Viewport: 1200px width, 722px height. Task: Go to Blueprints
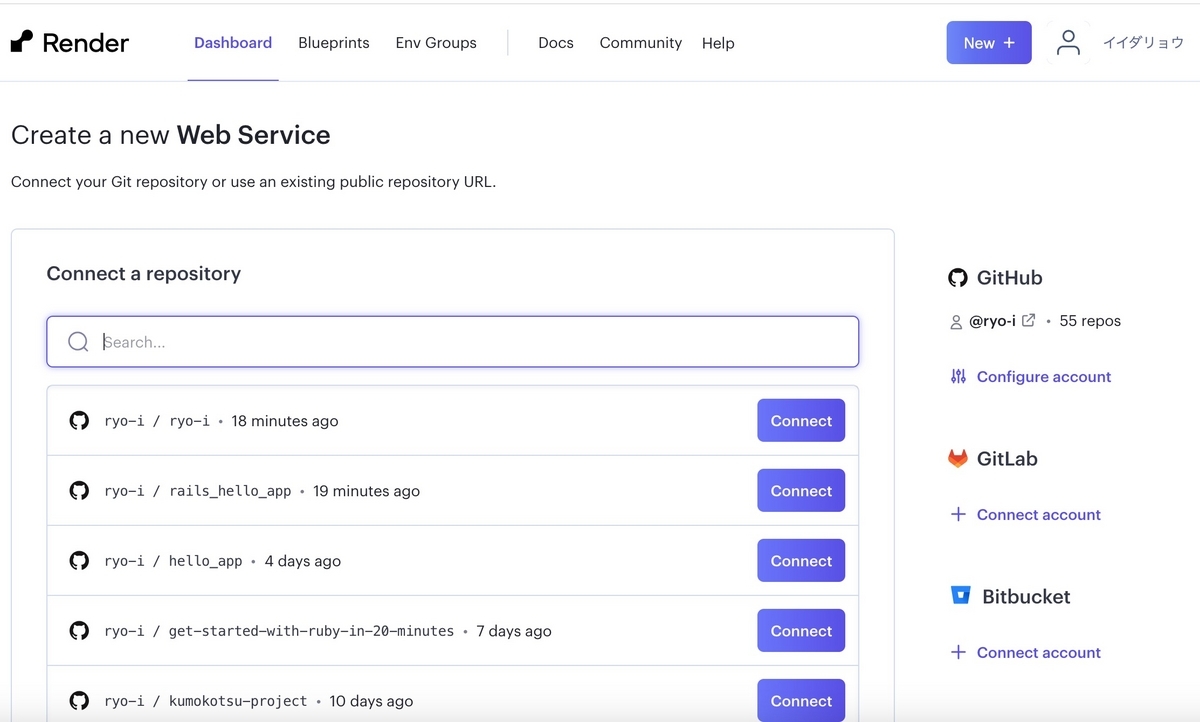(334, 43)
